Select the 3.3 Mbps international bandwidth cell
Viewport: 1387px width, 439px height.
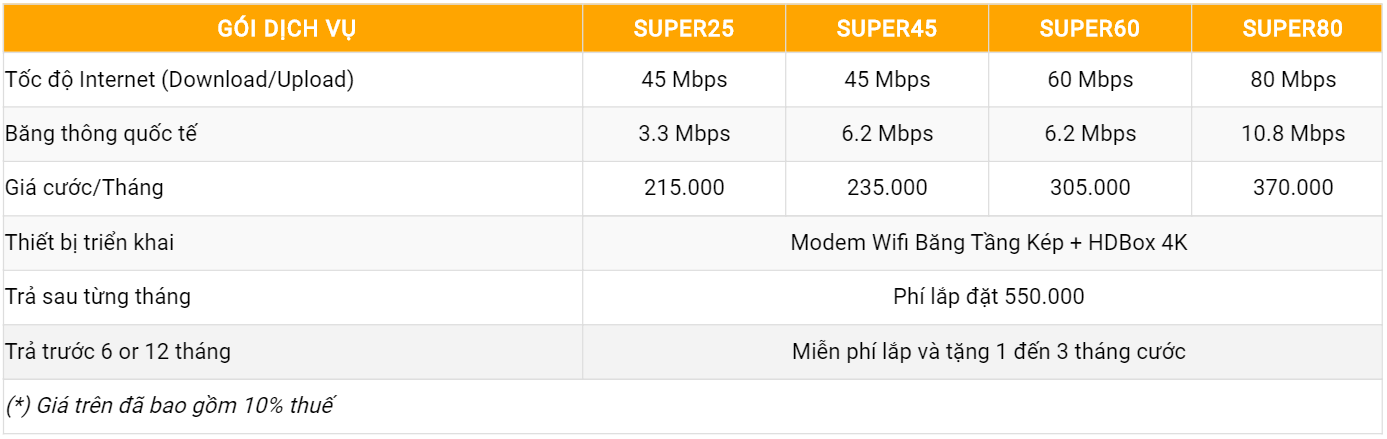coord(684,134)
